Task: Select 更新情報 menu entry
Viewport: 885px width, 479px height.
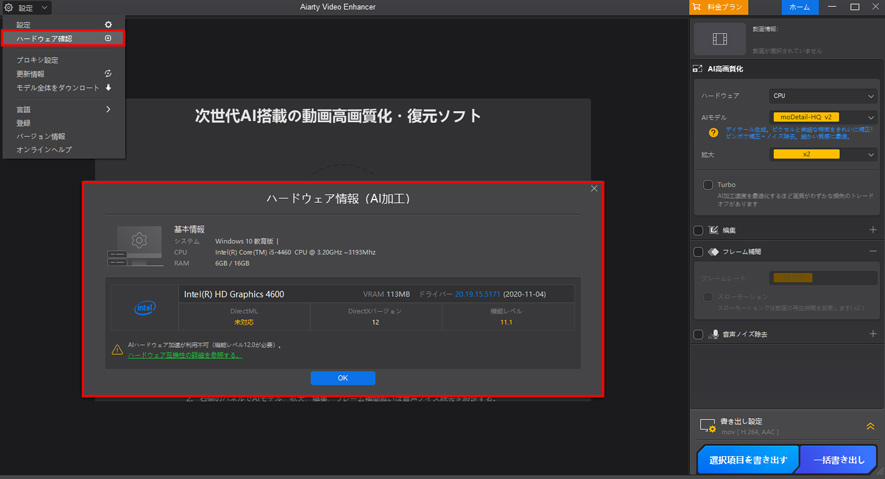Action: point(63,74)
